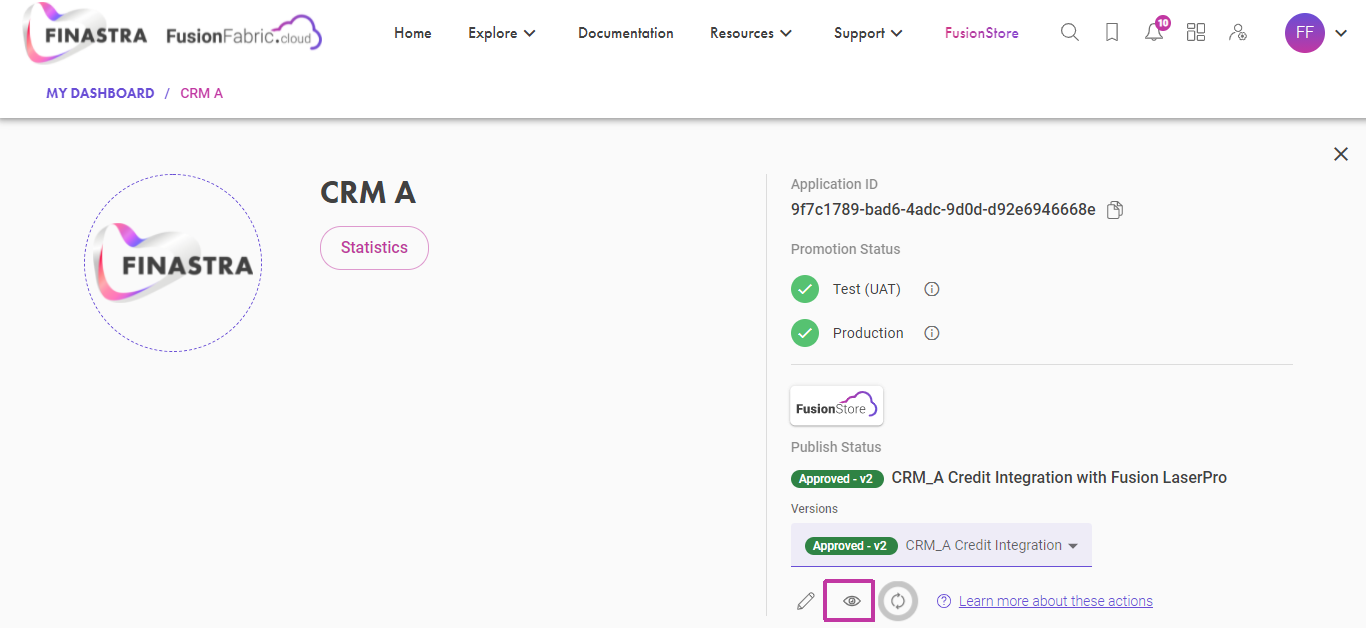Open the FF user avatar
This screenshot has width=1366, height=628.
coord(1304,33)
